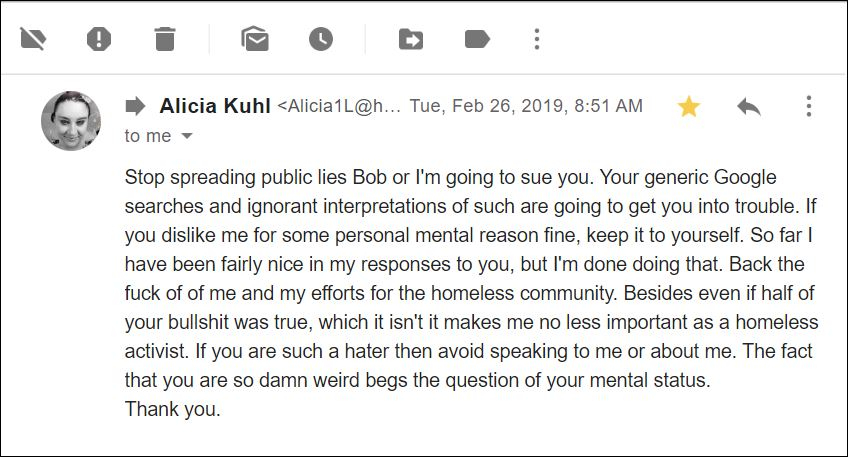Click the sender name Alicia Kuhl
The height and width of the screenshot is (457, 848).
click(x=215, y=106)
